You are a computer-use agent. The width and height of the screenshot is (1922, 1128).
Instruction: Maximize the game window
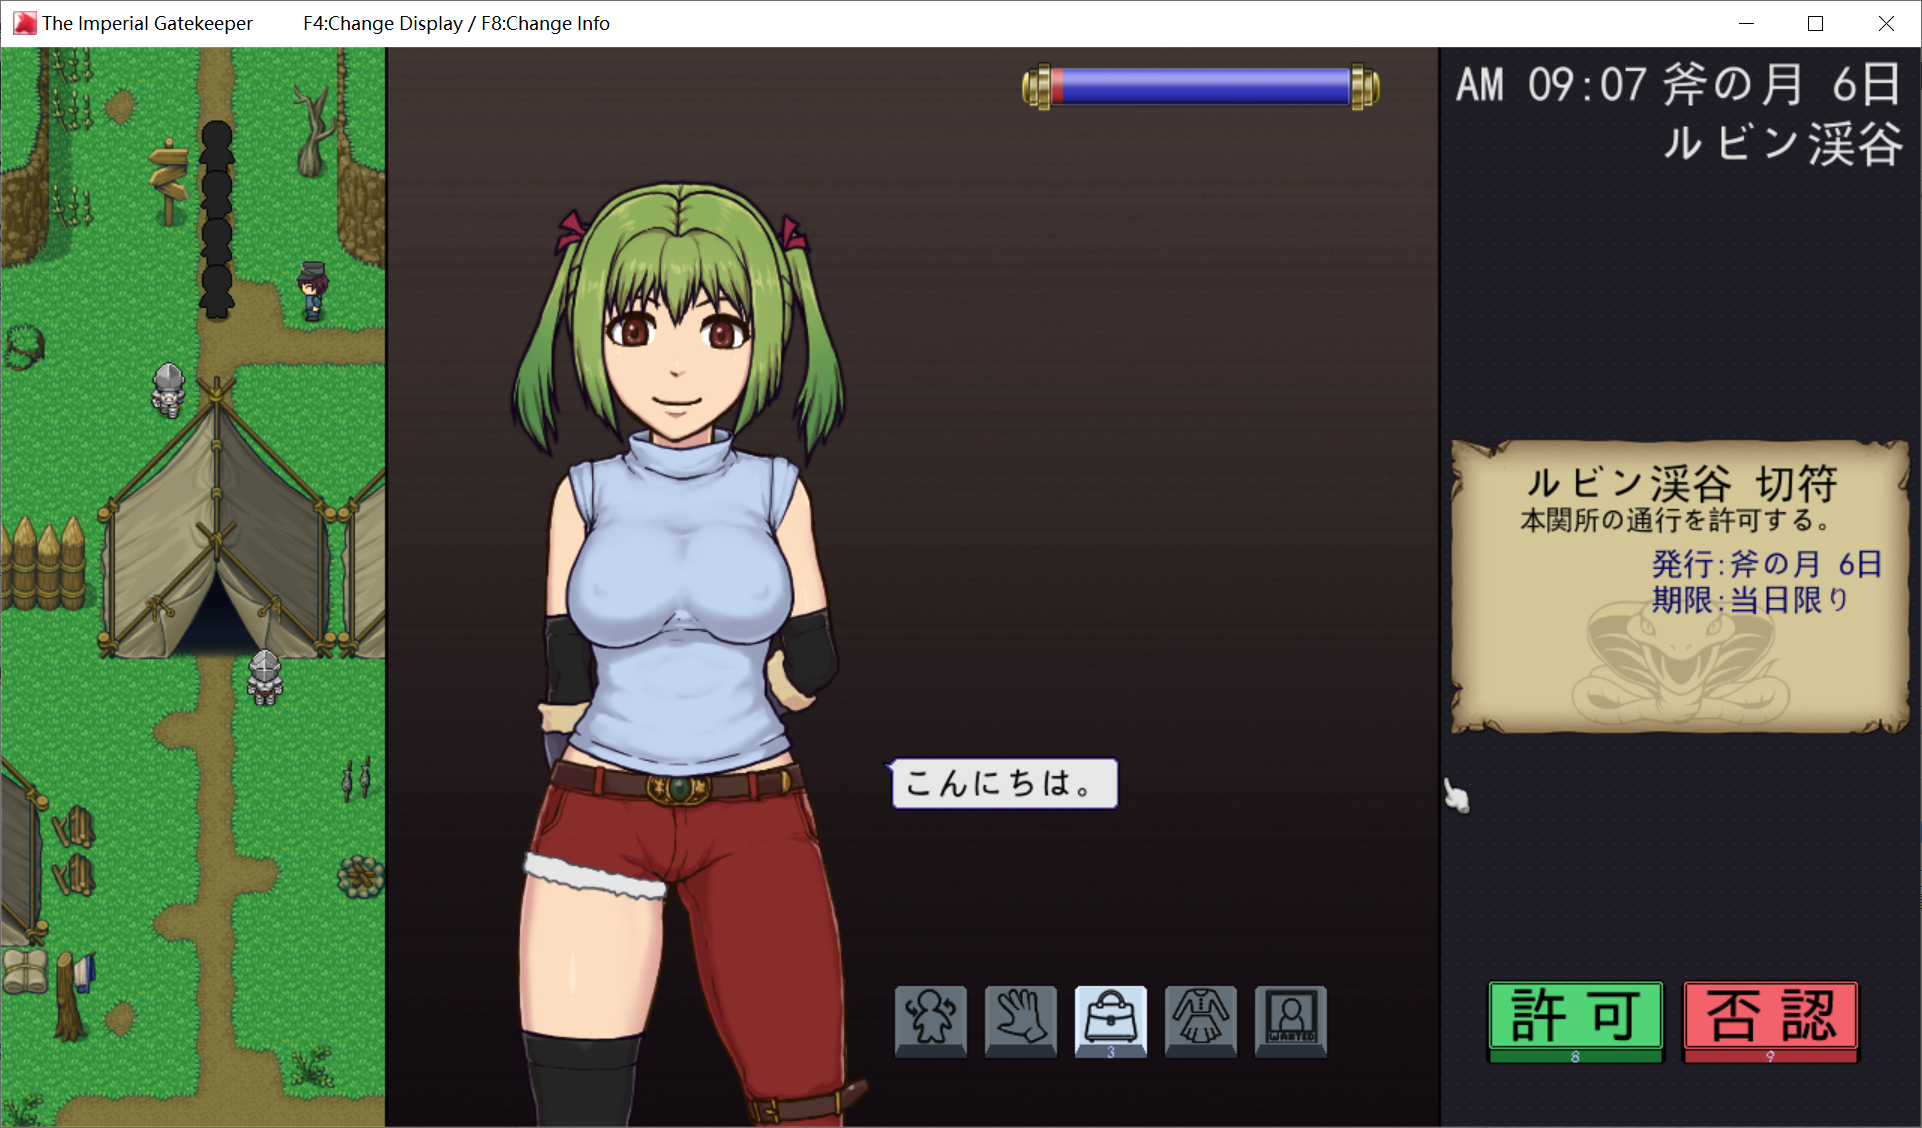pyautogui.click(x=1815, y=23)
